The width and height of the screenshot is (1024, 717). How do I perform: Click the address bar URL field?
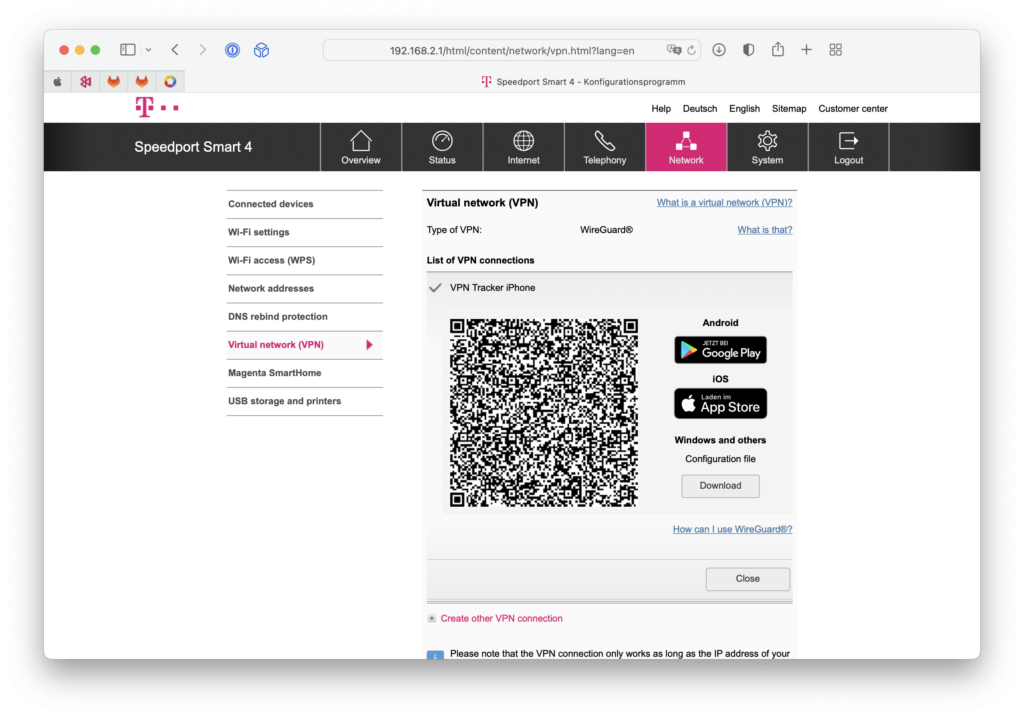coord(512,50)
